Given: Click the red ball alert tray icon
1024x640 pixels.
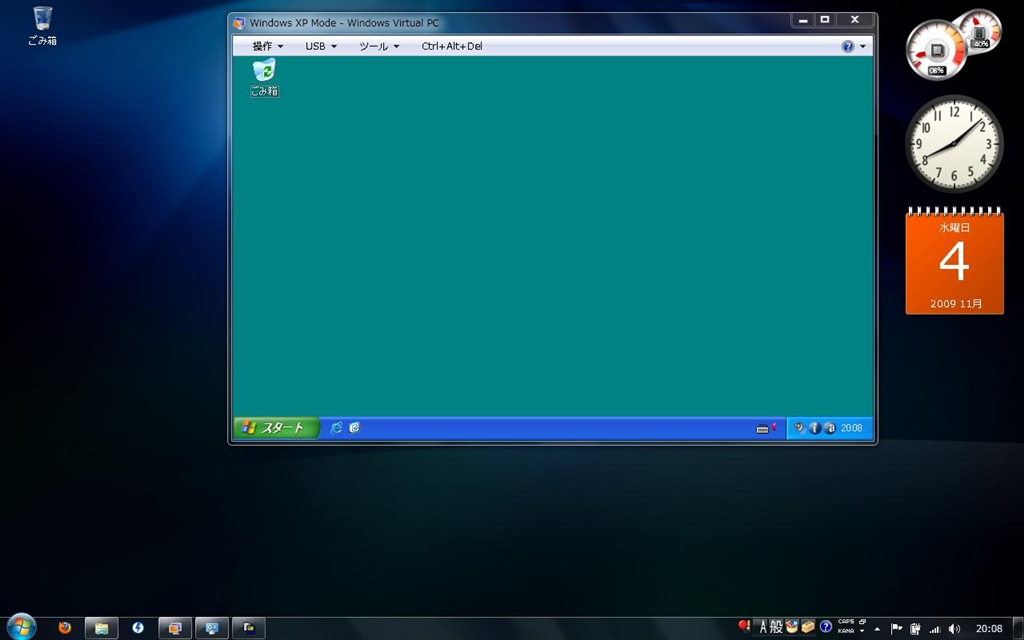Looking at the screenshot, I should [744, 626].
